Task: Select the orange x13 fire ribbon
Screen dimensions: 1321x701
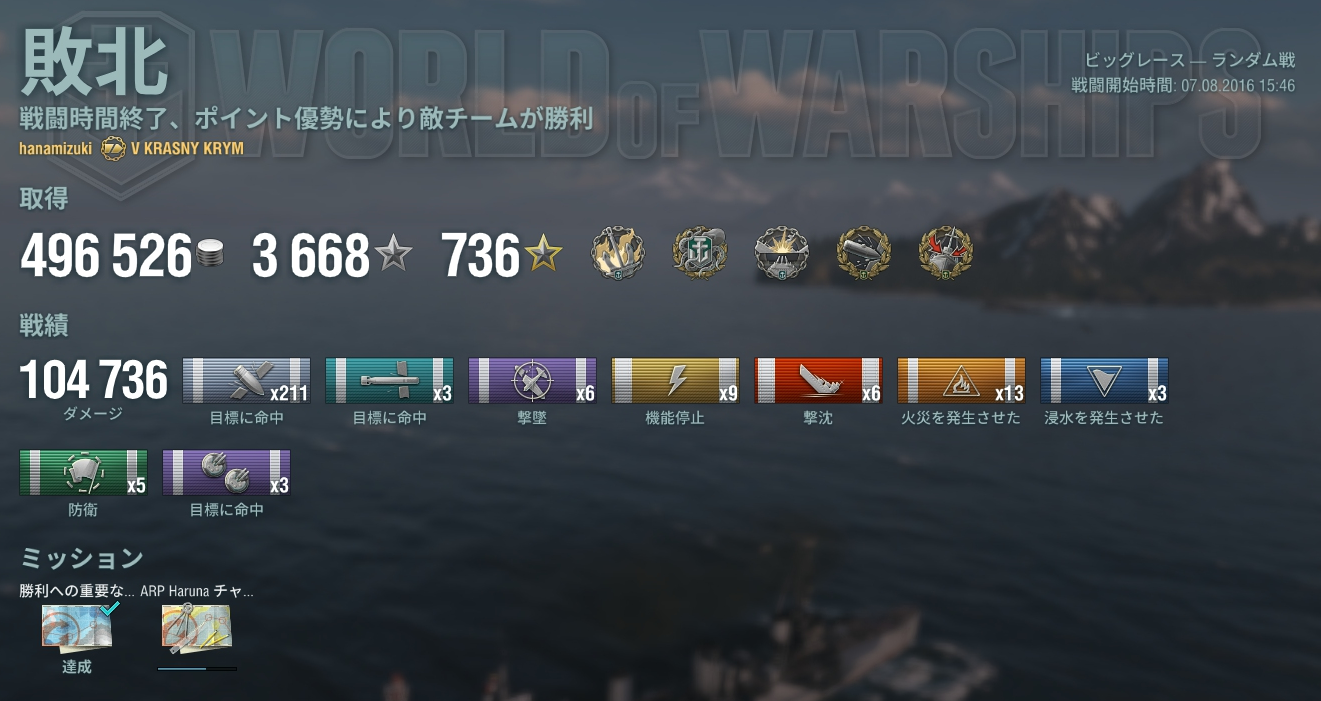Action: click(961, 381)
